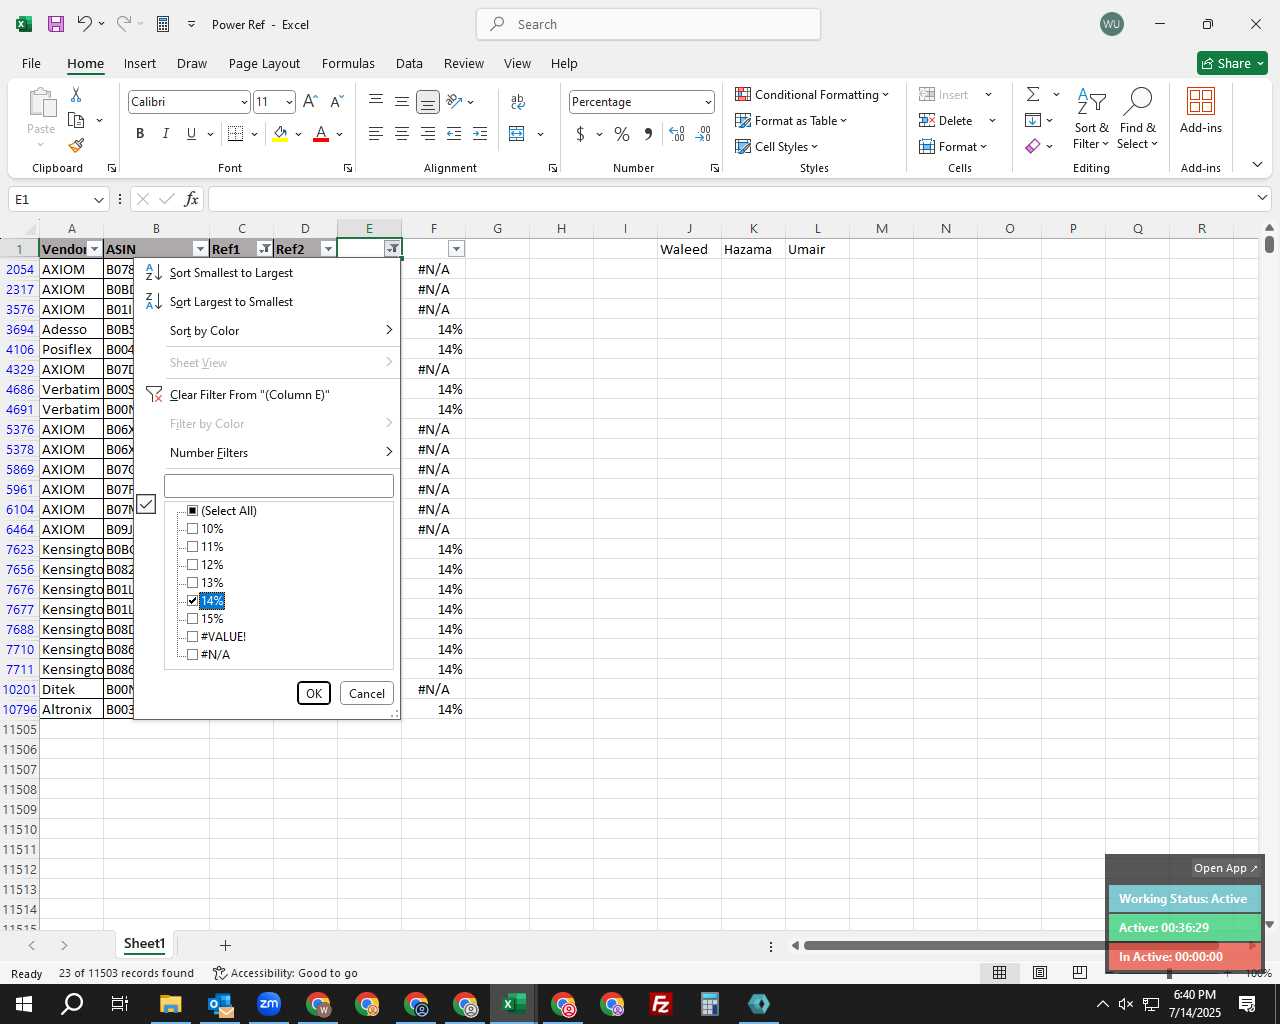Switch to Page Break Preview view icon

pyautogui.click(x=1079, y=972)
